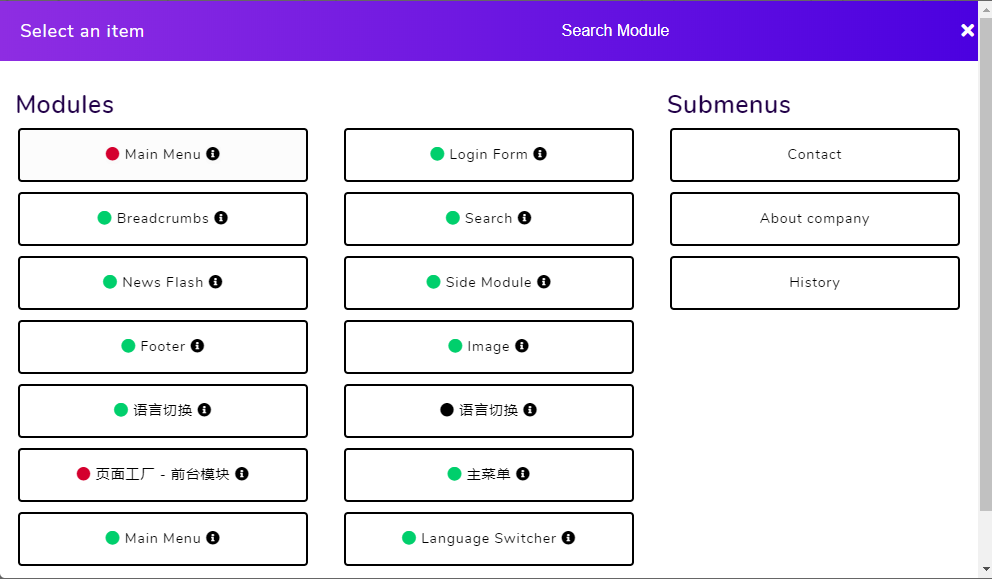Toggle status dot of 页面工厂 - 前台模块
This screenshot has height=579, width=992.
pos(83,474)
